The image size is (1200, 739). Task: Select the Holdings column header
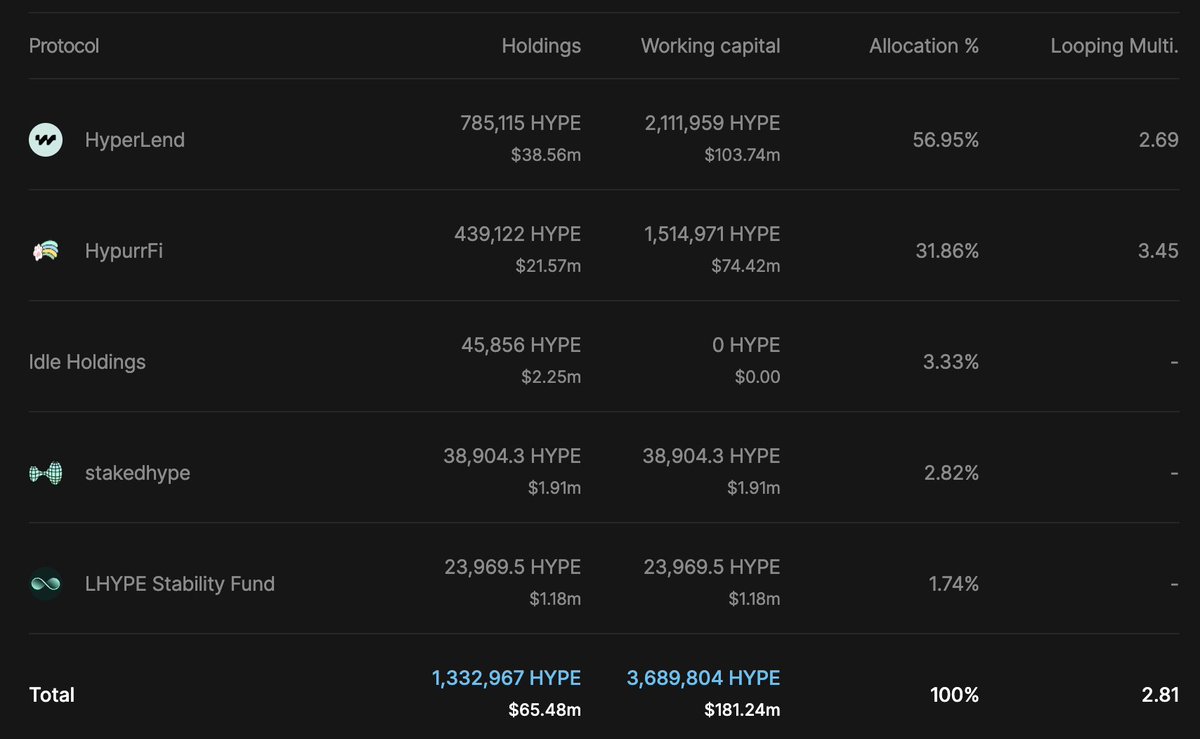541,46
